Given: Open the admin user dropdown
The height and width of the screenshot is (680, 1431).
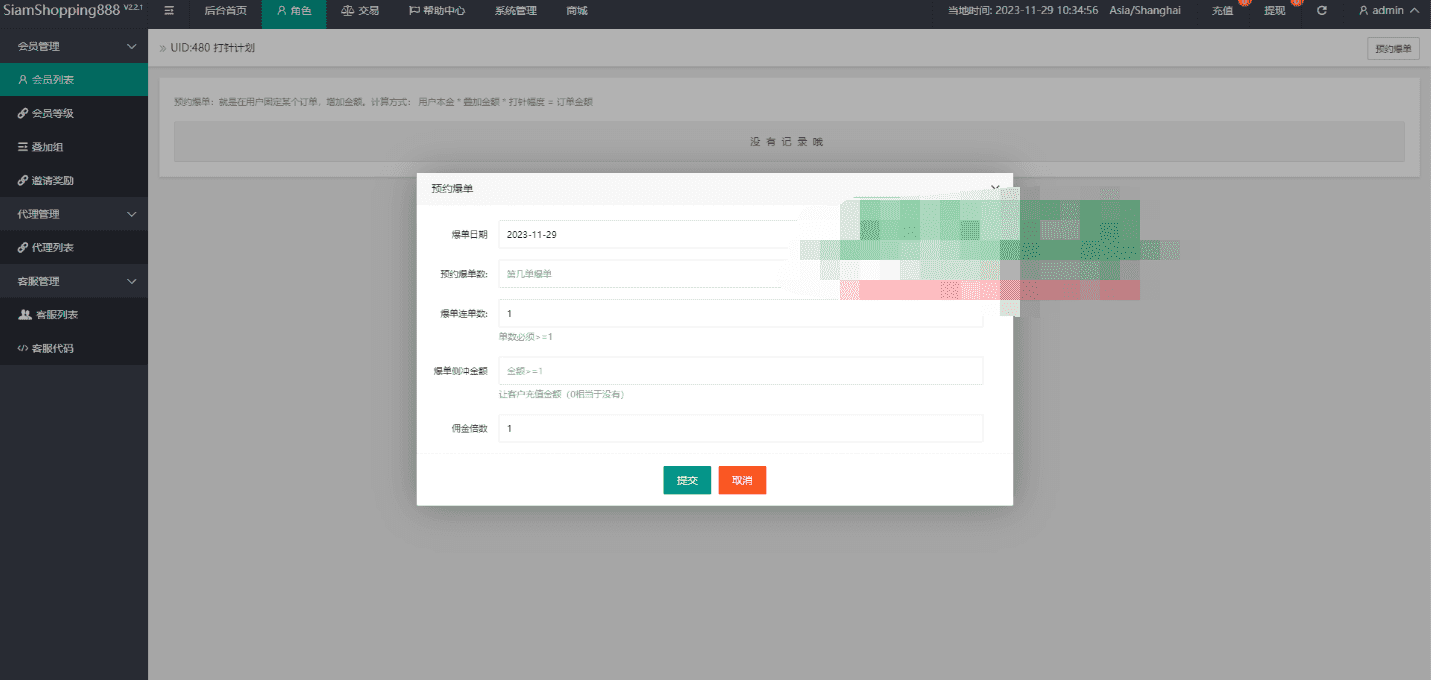Looking at the screenshot, I should tap(1388, 11).
